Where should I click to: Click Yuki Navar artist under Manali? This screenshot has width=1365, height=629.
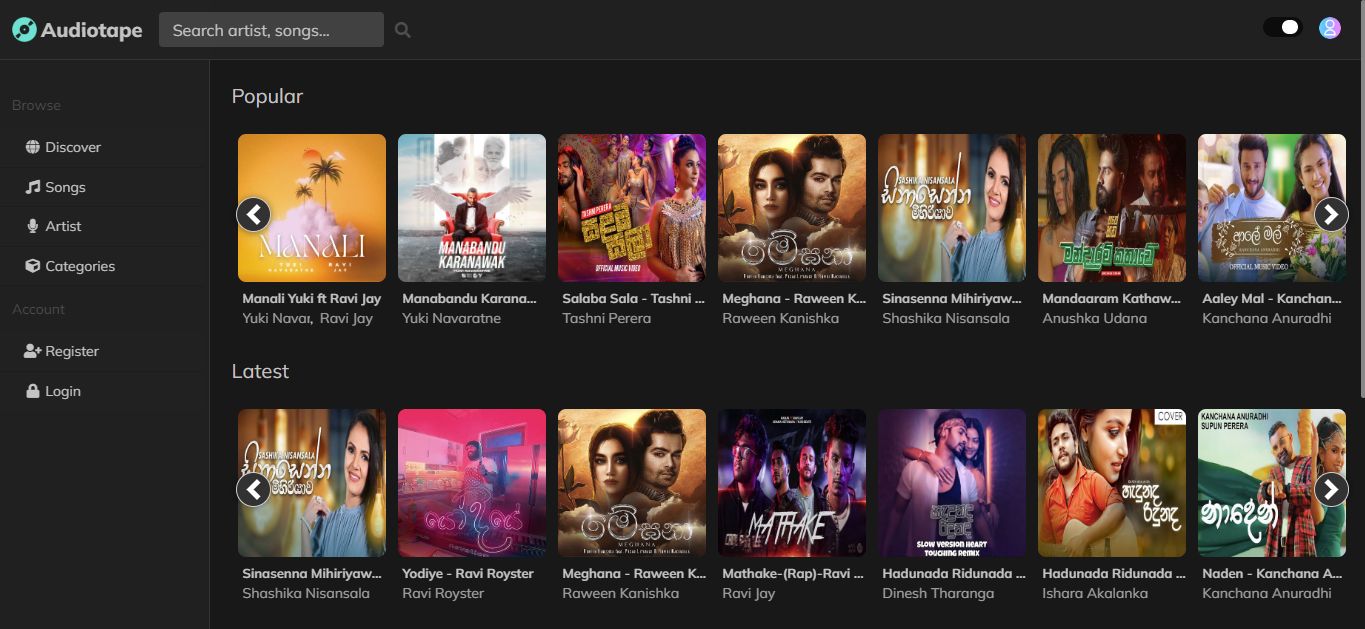(277, 318)
